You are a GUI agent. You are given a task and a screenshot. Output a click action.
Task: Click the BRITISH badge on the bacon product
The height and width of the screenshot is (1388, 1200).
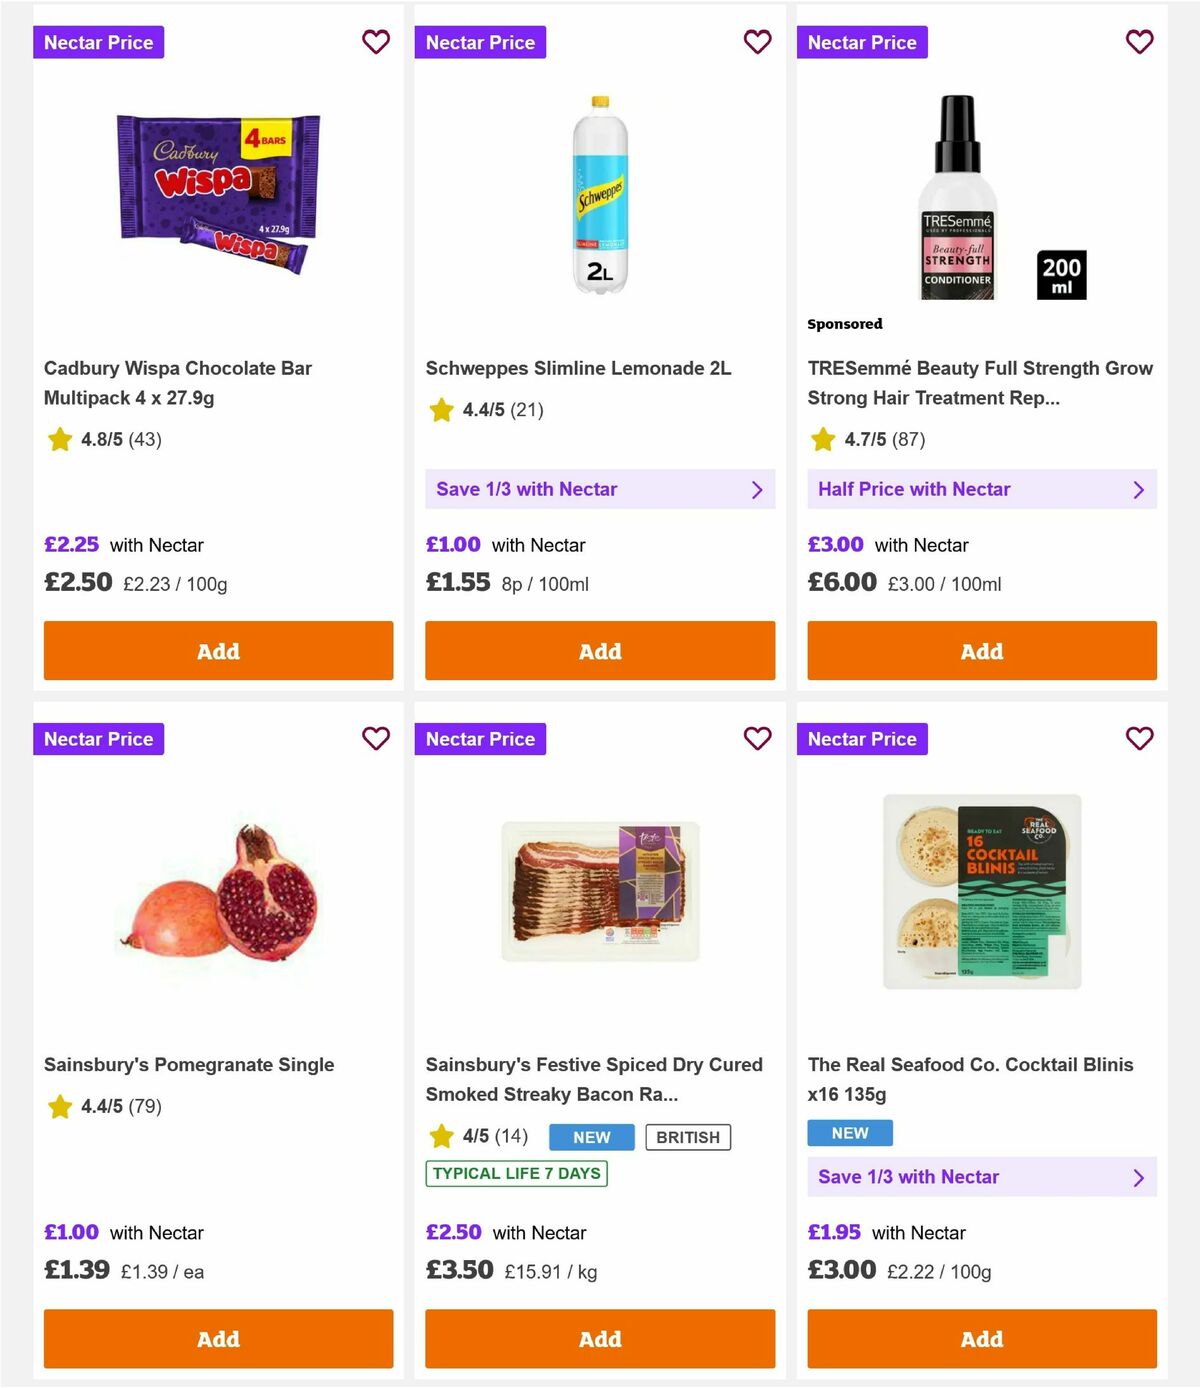coord(687,1136)
